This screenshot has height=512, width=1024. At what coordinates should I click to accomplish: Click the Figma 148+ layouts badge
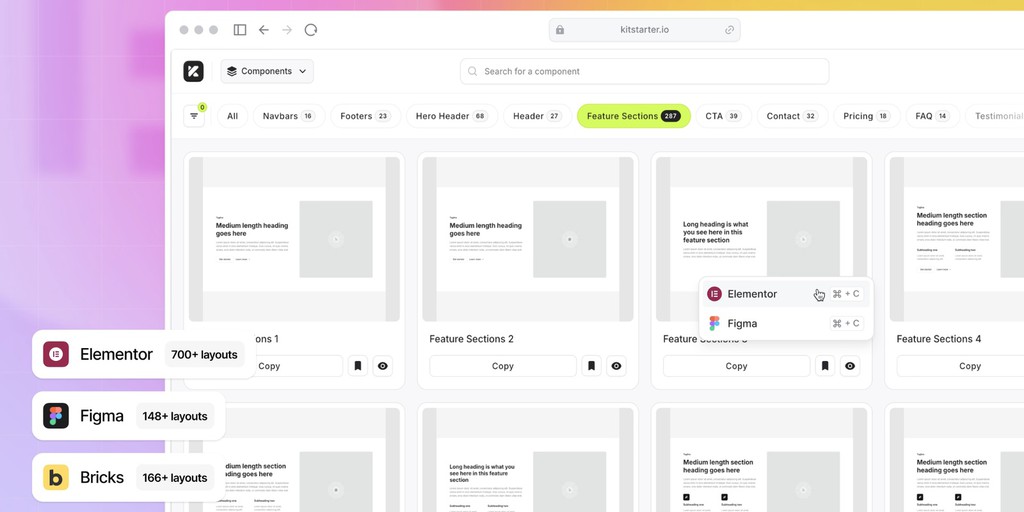129,416
